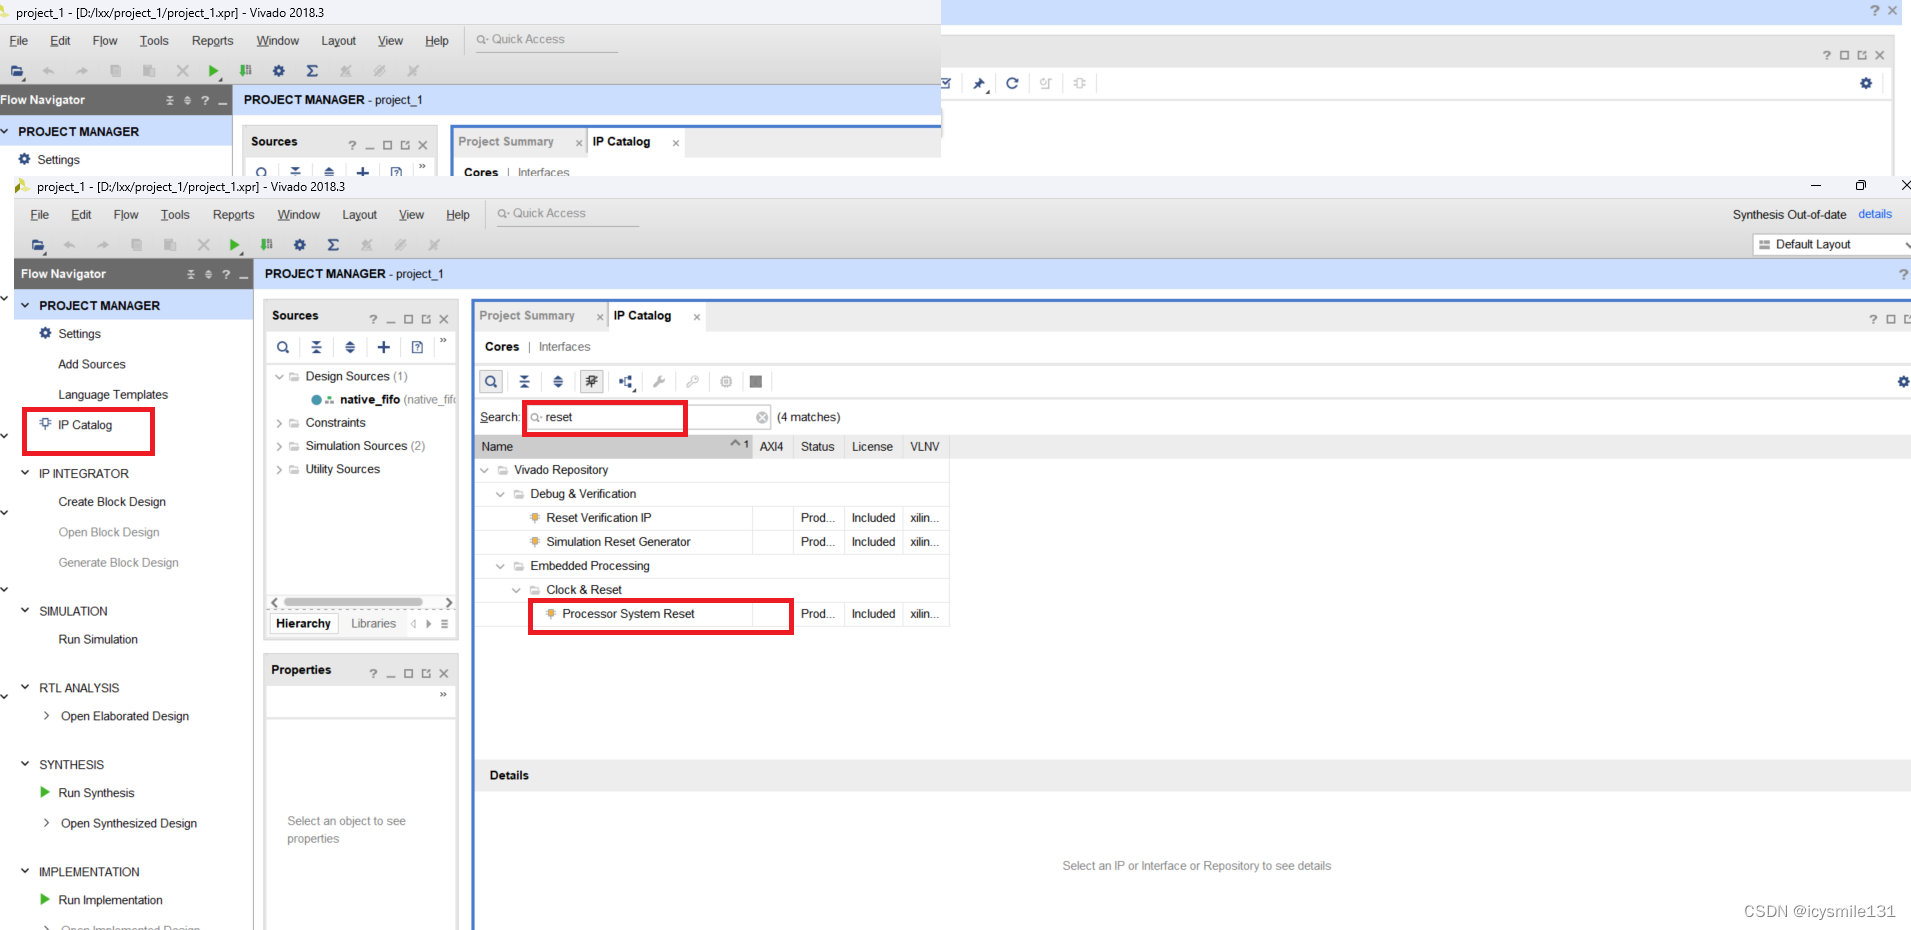
Task: Open the IP Catalog settings gear on the right
Action: (x=1903, y=382)
